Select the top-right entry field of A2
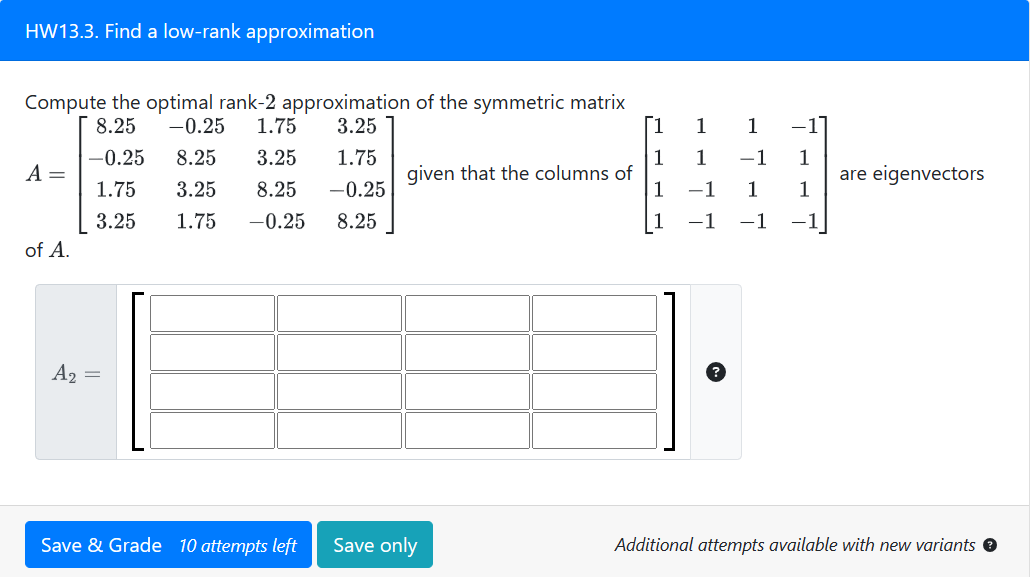 tap(594, 312)
